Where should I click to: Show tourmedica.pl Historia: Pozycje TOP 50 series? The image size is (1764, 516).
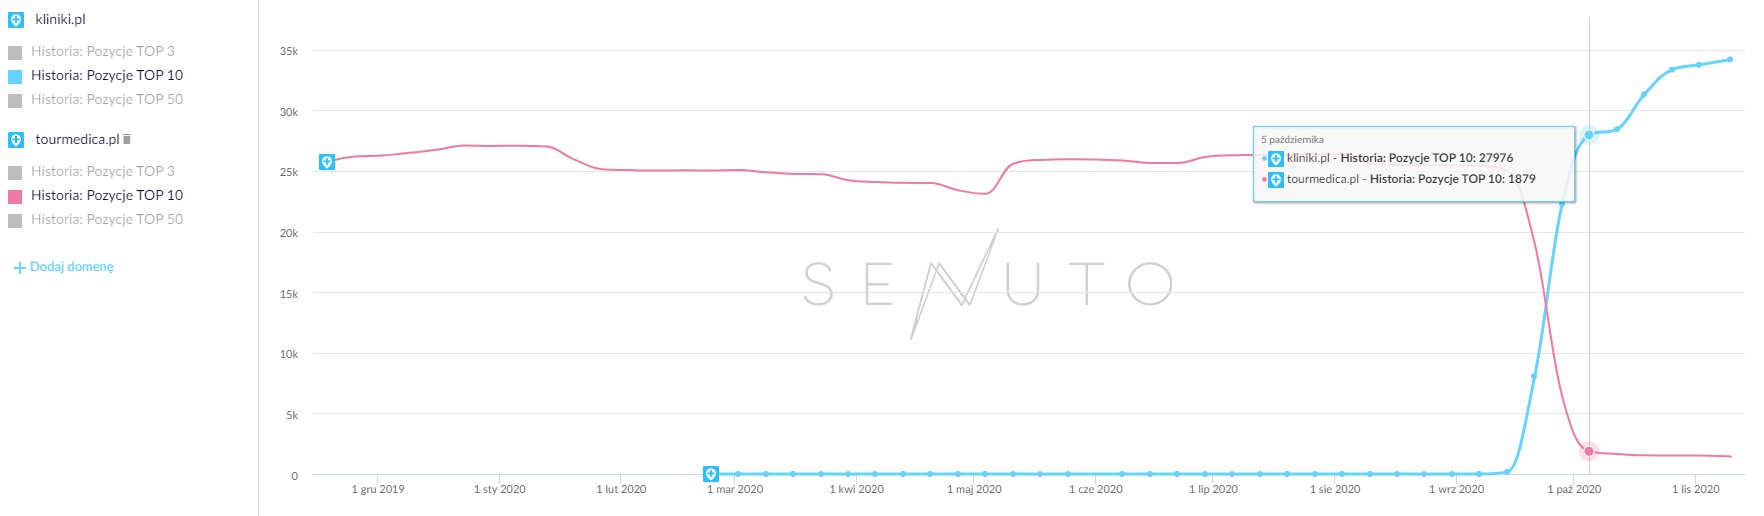106,219
